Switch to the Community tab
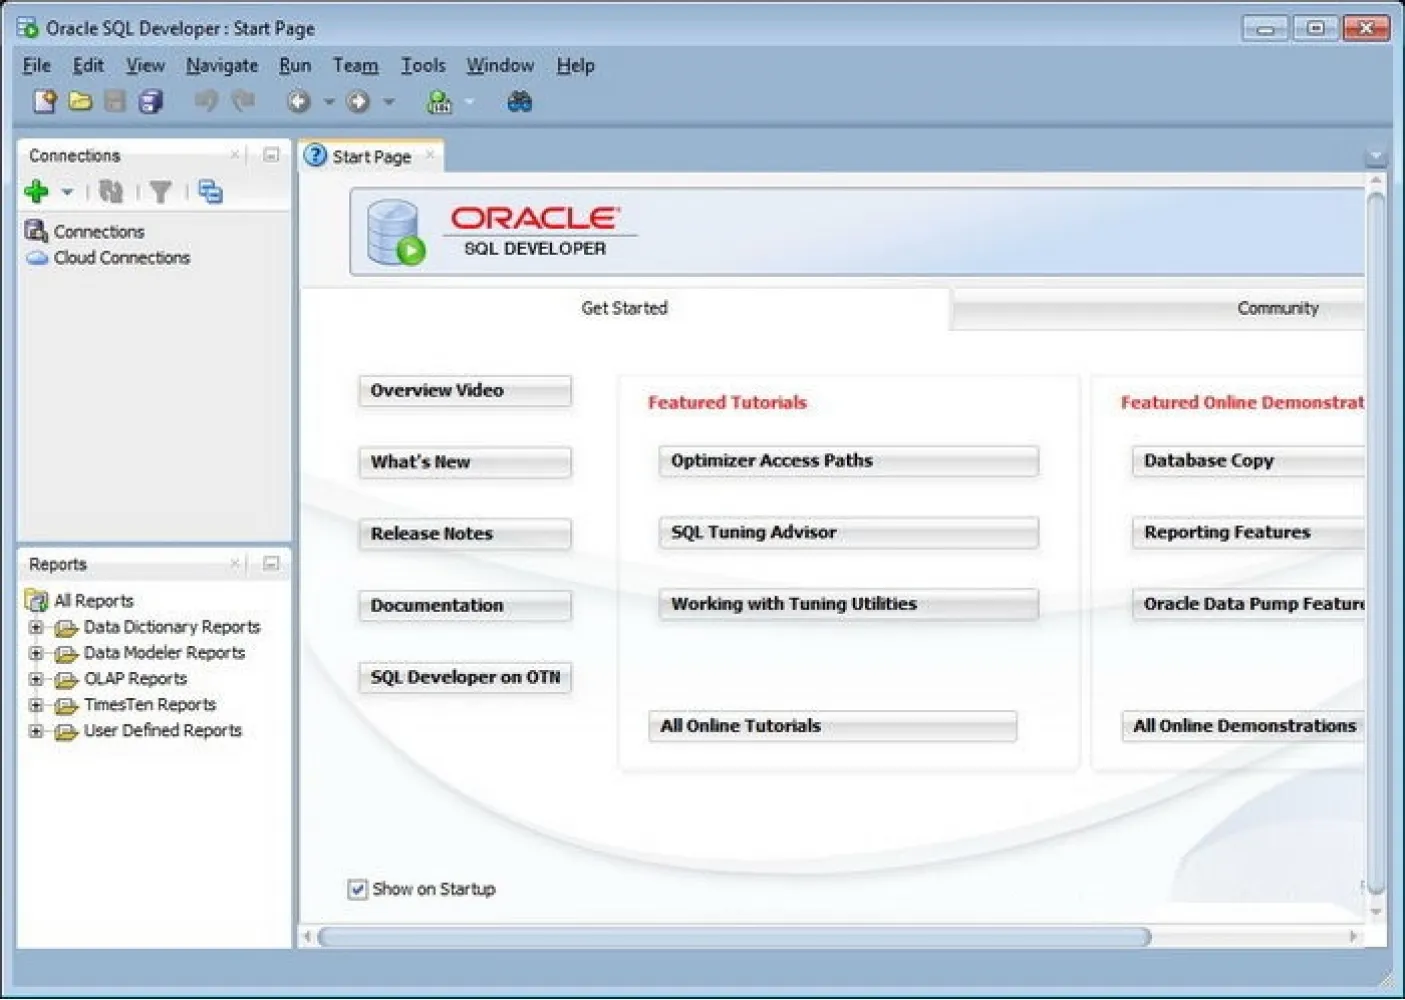The image size is (1405, 1000). point(1160,308)
